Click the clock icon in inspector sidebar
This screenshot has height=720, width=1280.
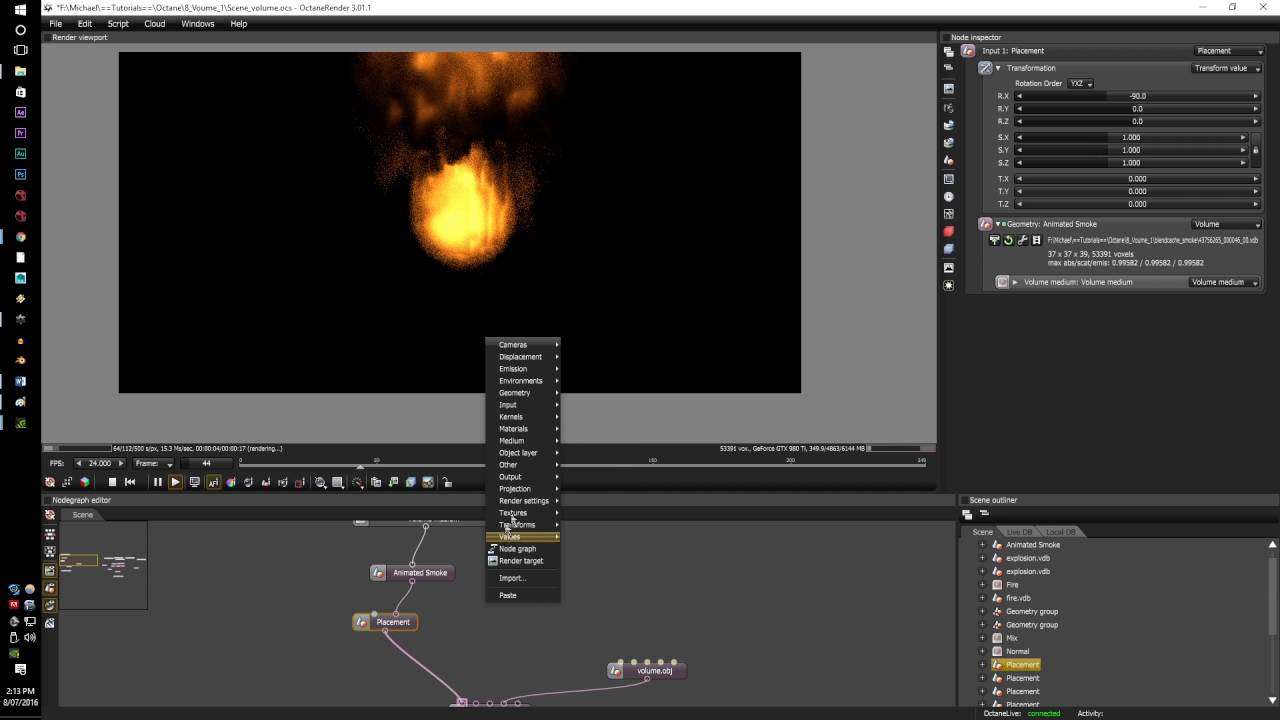pos(949,197)
